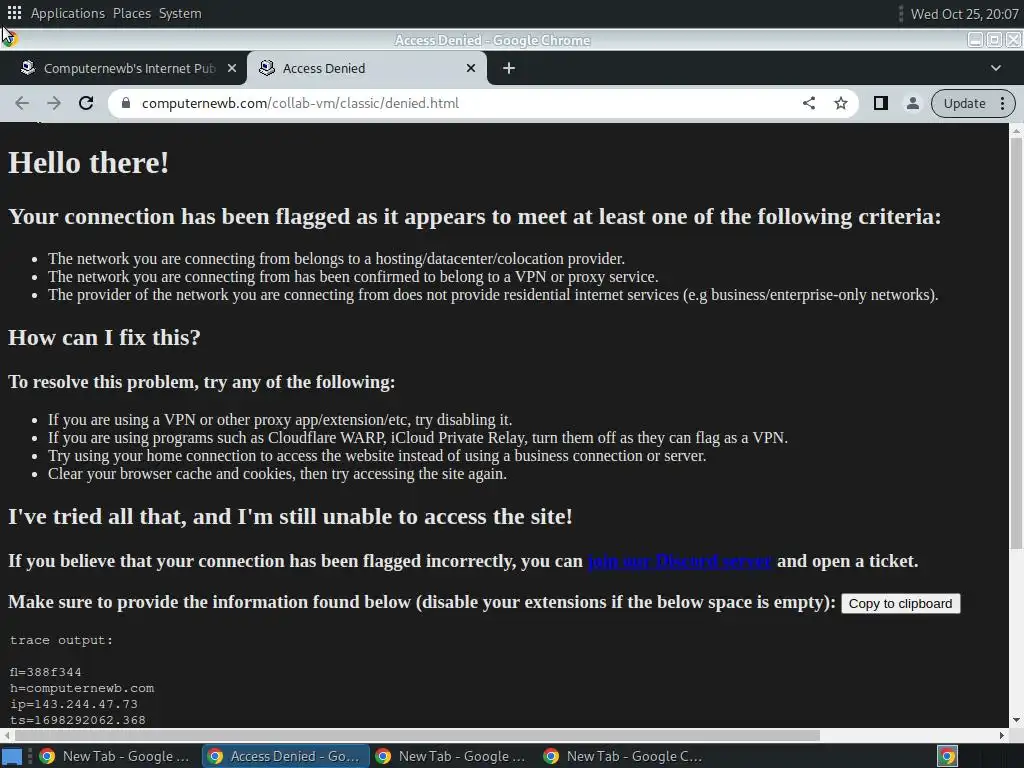Switch to third taskbar window New Tab

click(452, 756)
